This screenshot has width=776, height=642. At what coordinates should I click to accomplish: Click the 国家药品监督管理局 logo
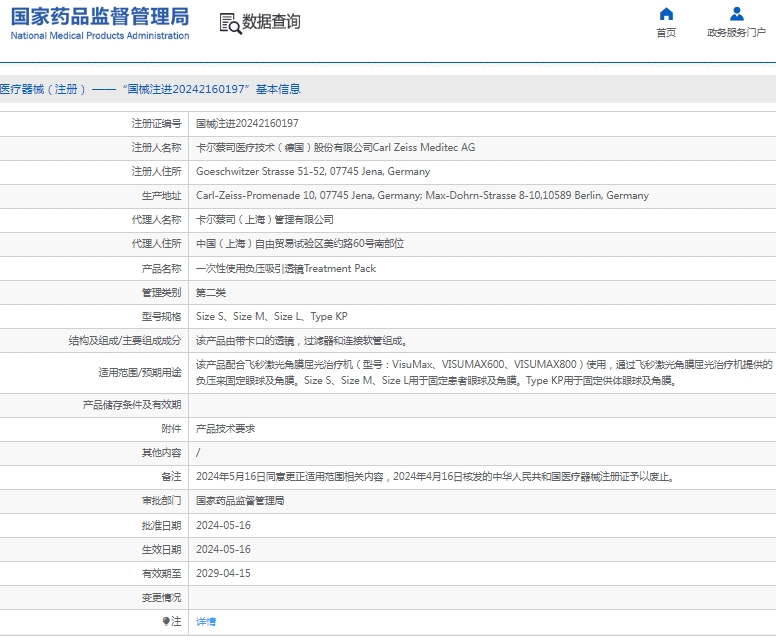pos(99,16)
